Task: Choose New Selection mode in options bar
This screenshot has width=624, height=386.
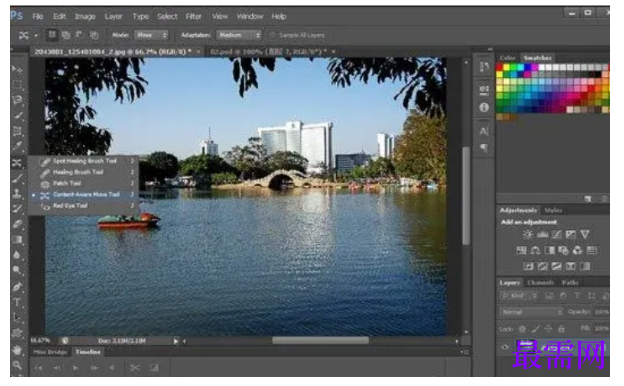Action: [52, 35]
